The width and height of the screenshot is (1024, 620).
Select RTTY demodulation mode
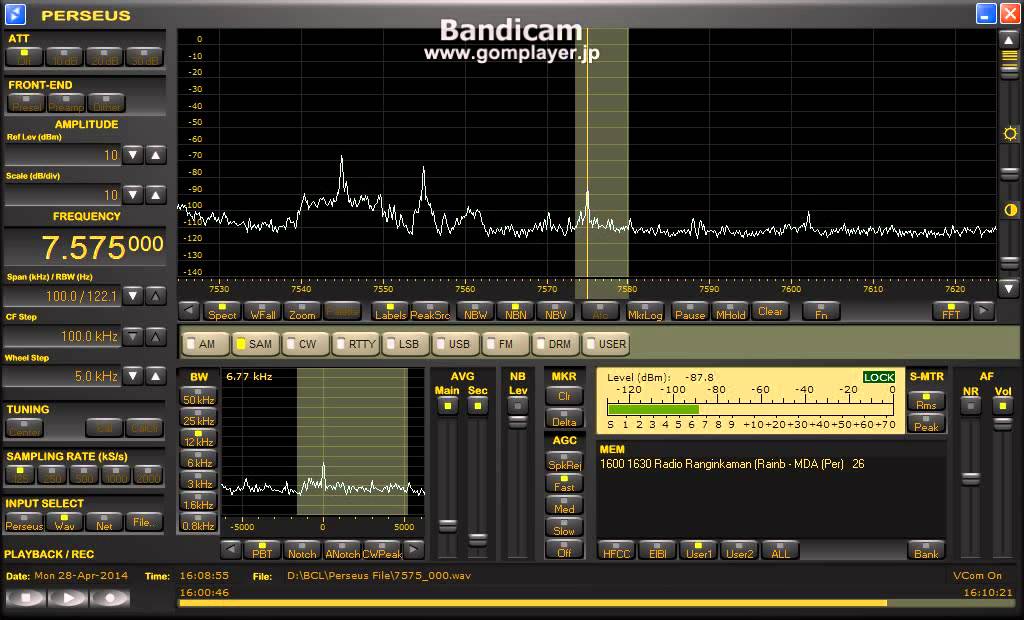point(356,344)
